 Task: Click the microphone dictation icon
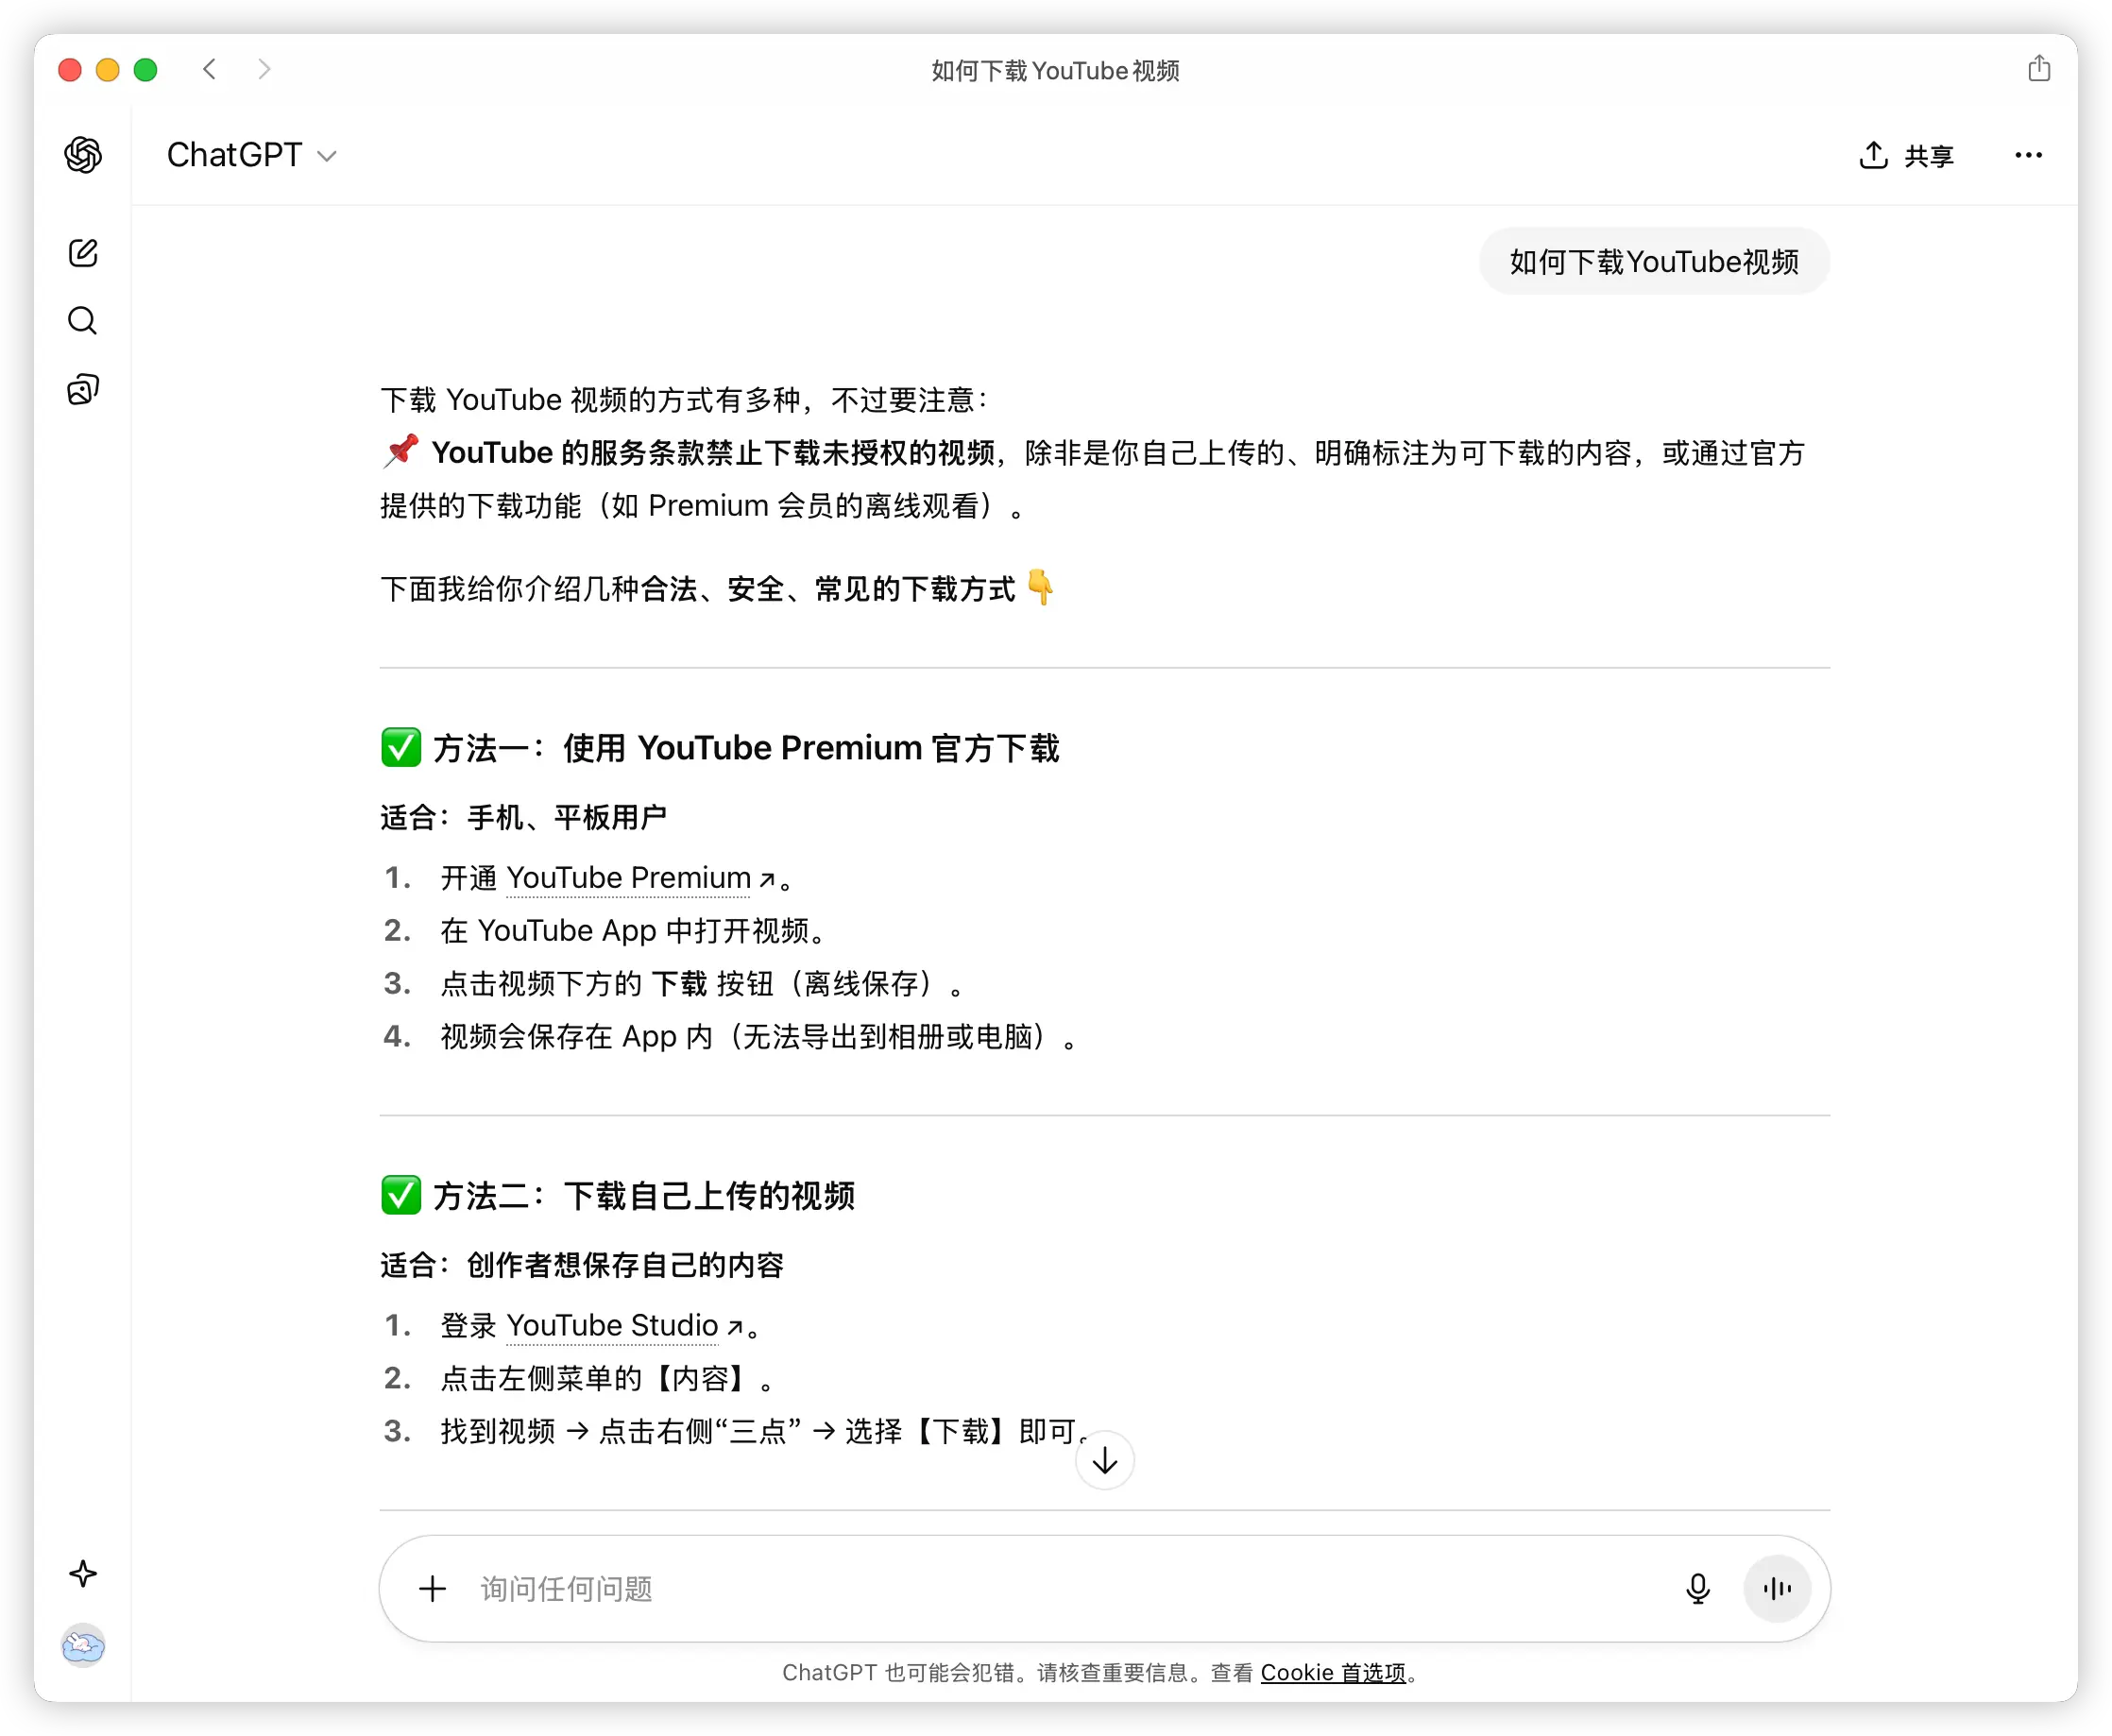1697,1589
